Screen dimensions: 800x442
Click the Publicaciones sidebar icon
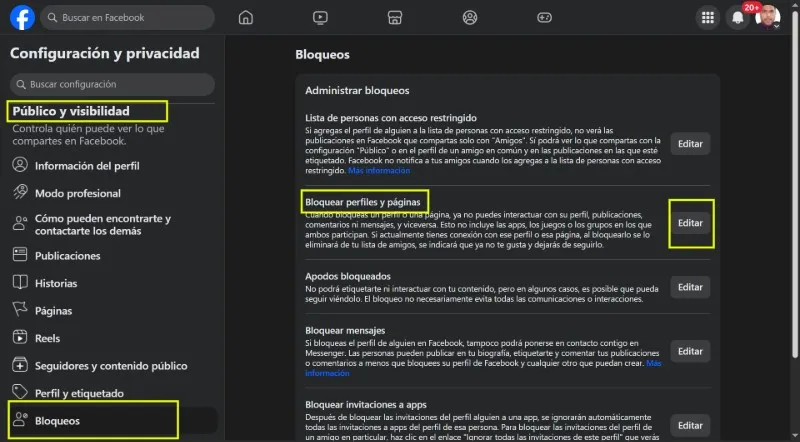pyautogui.click(x=20, y=254)
